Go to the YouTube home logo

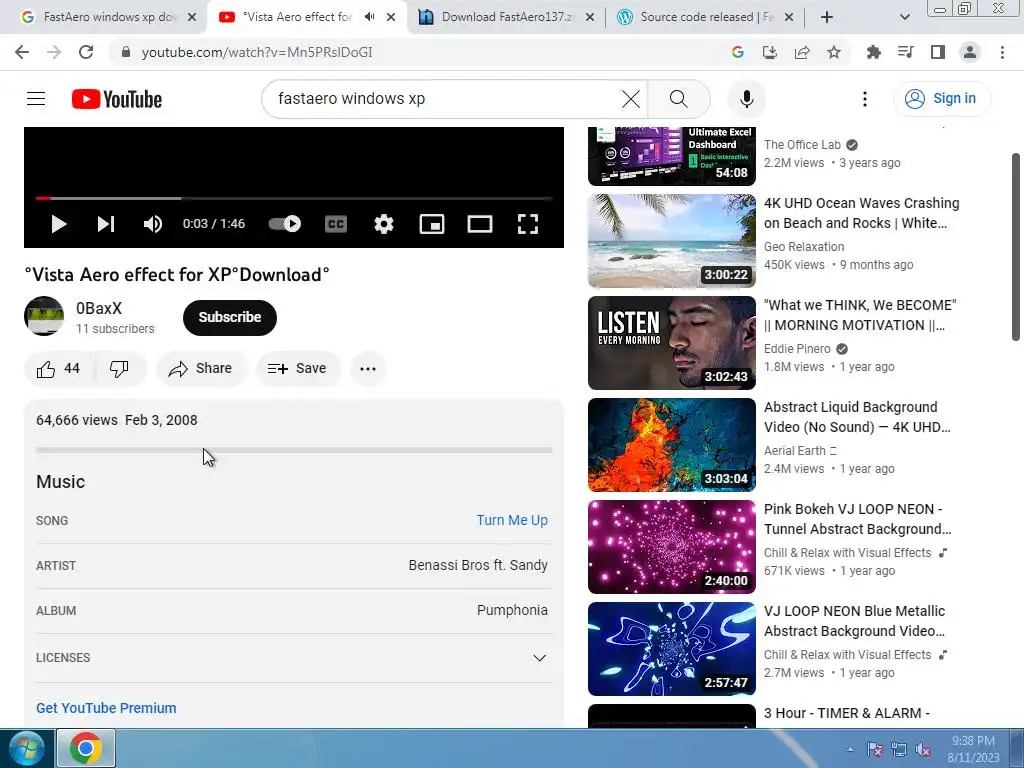(117, 99)
